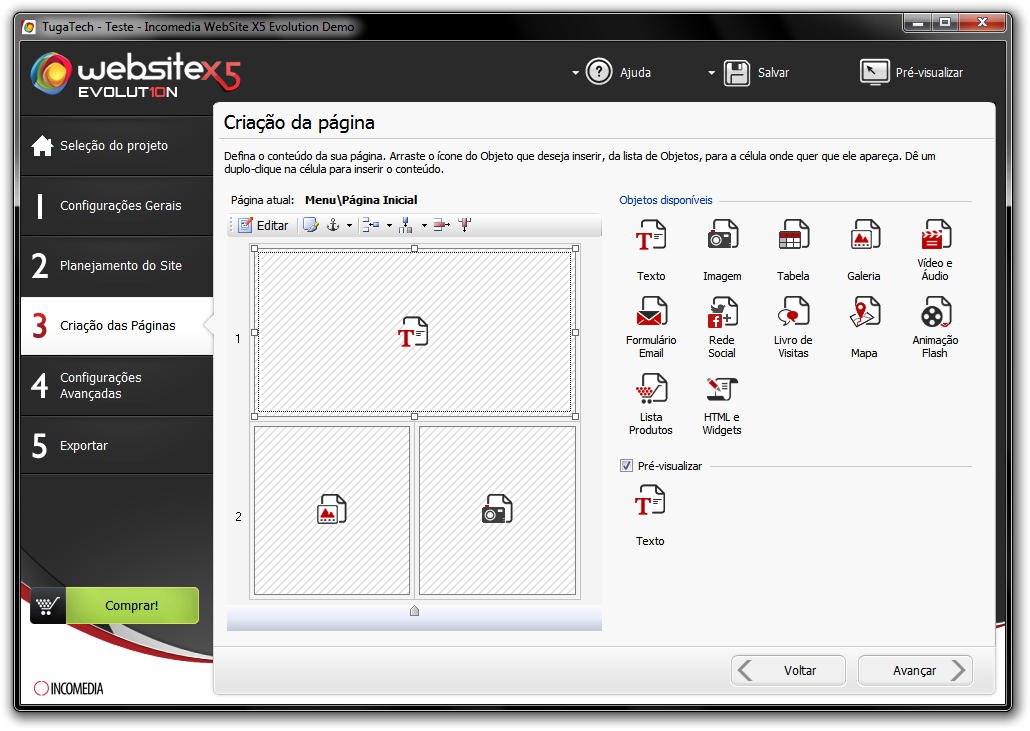Maximize the WebSite X5 window

click(x=945, y=23)
